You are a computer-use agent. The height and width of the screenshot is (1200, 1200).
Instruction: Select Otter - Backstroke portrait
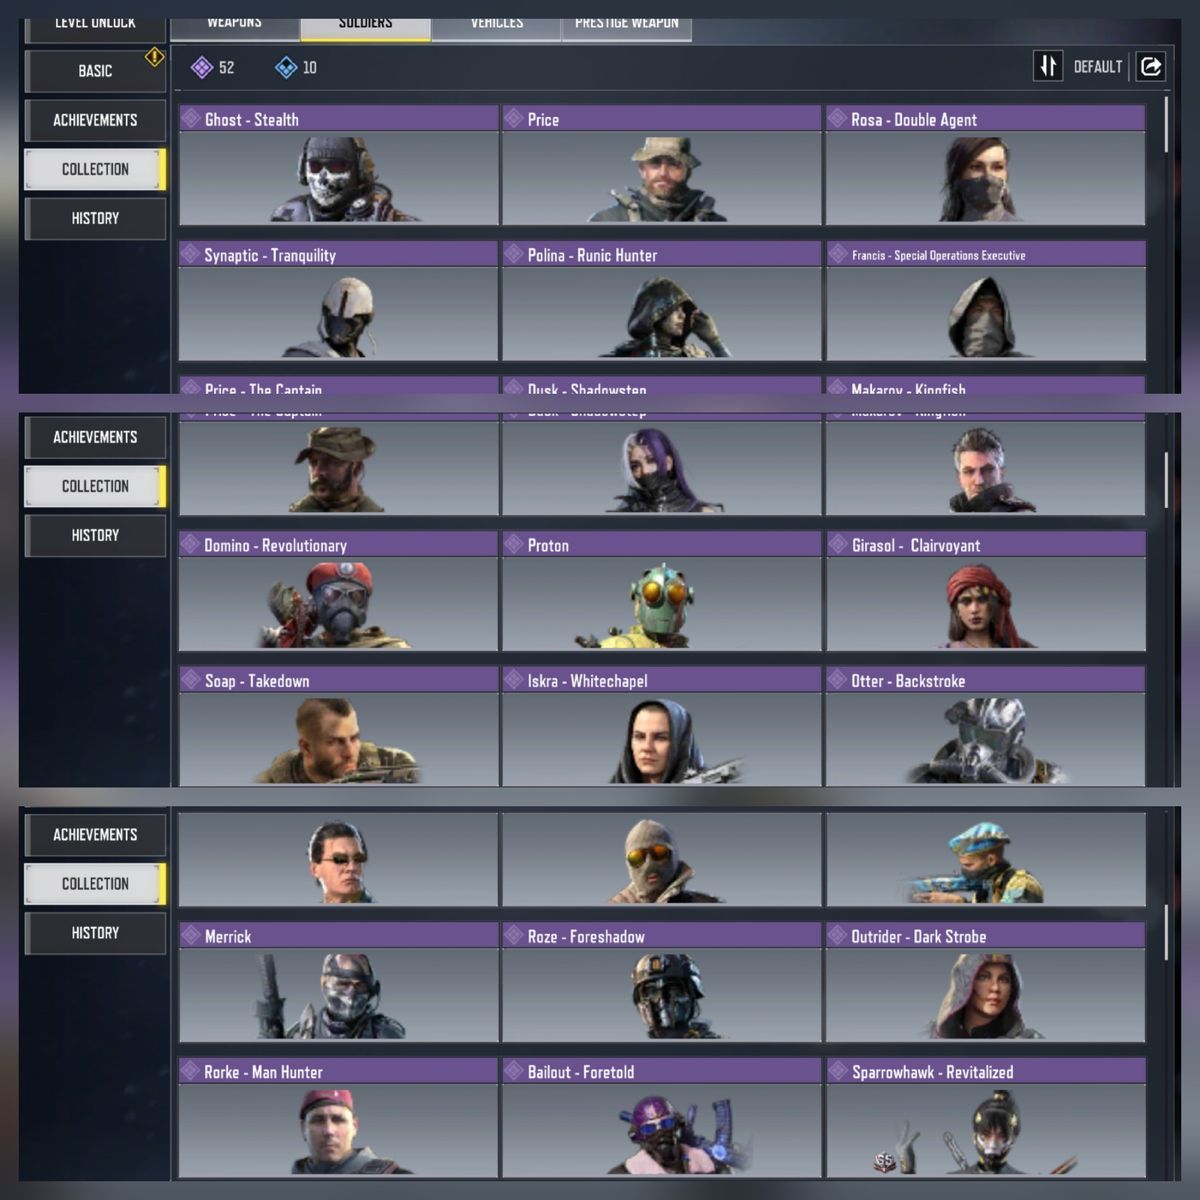(986, 739)
